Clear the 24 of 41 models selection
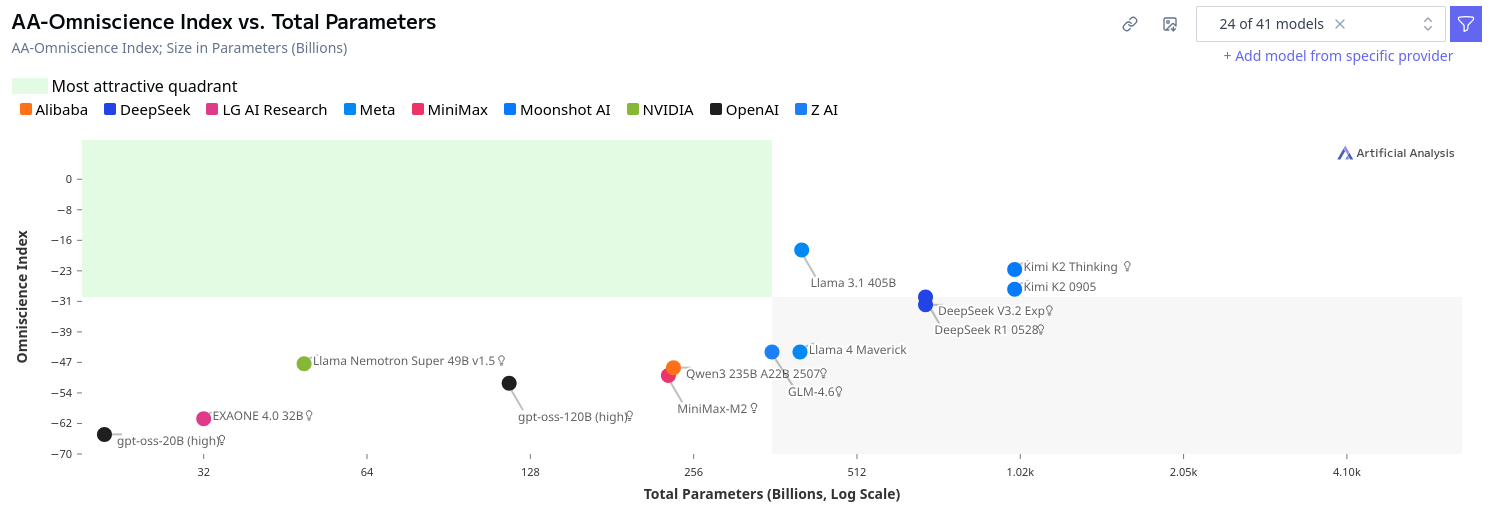1490x516 pixels. (x=1340, y=24)
